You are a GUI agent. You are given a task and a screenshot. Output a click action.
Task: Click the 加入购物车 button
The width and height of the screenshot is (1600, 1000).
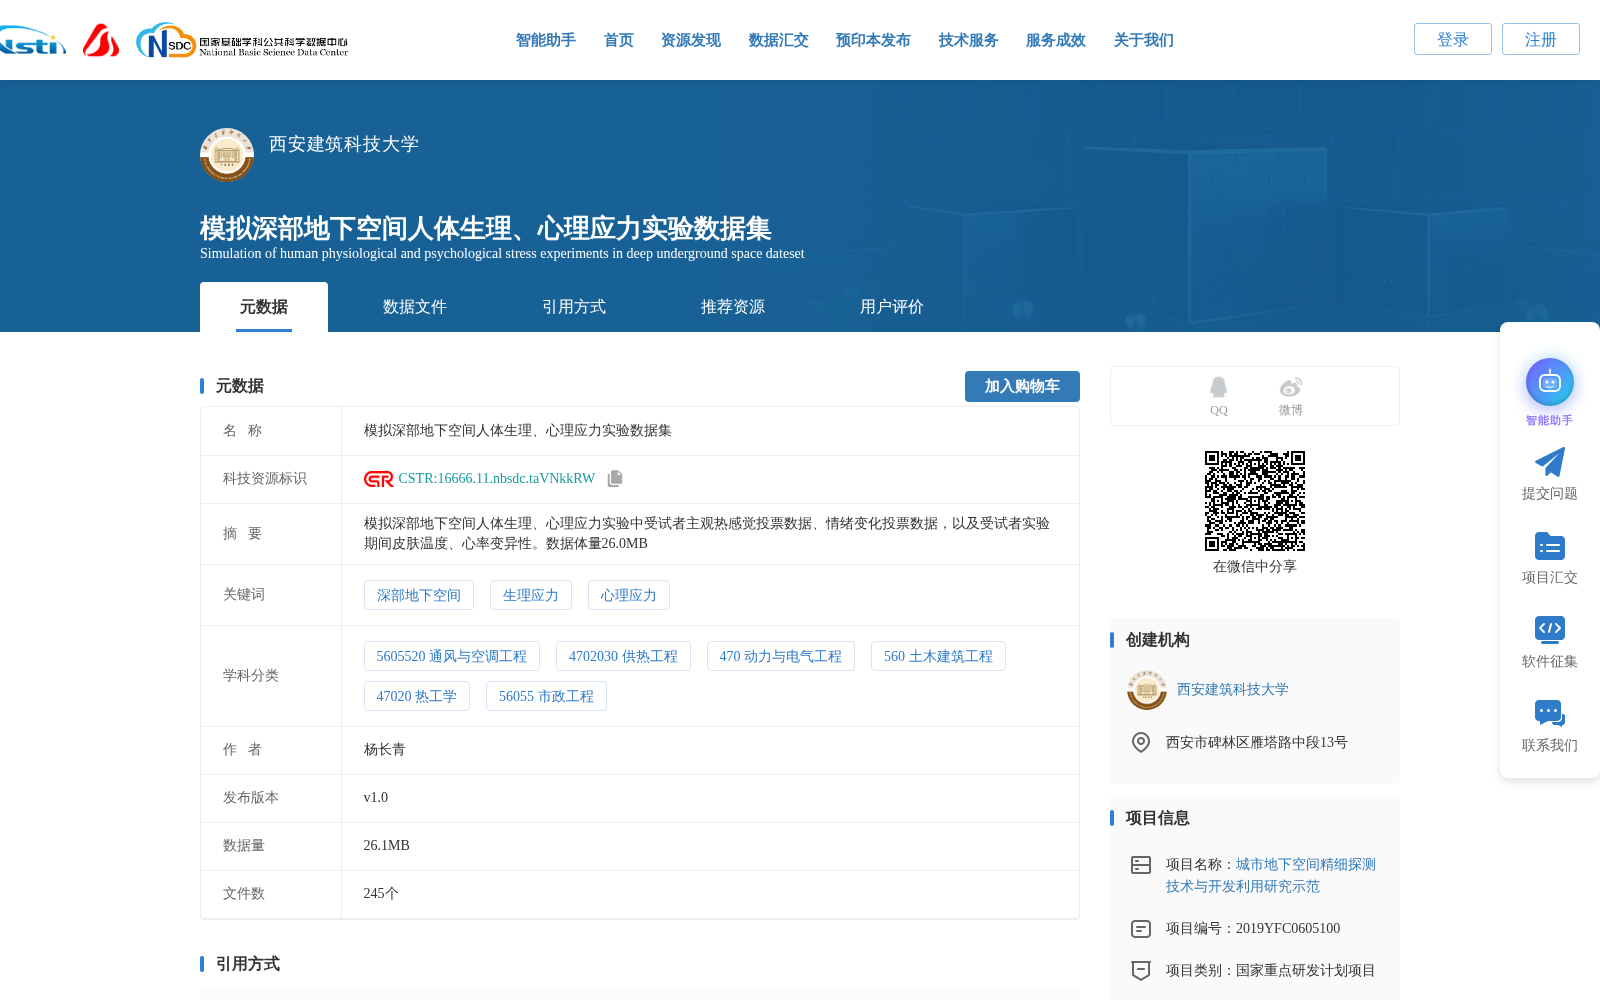point(1022,386)
